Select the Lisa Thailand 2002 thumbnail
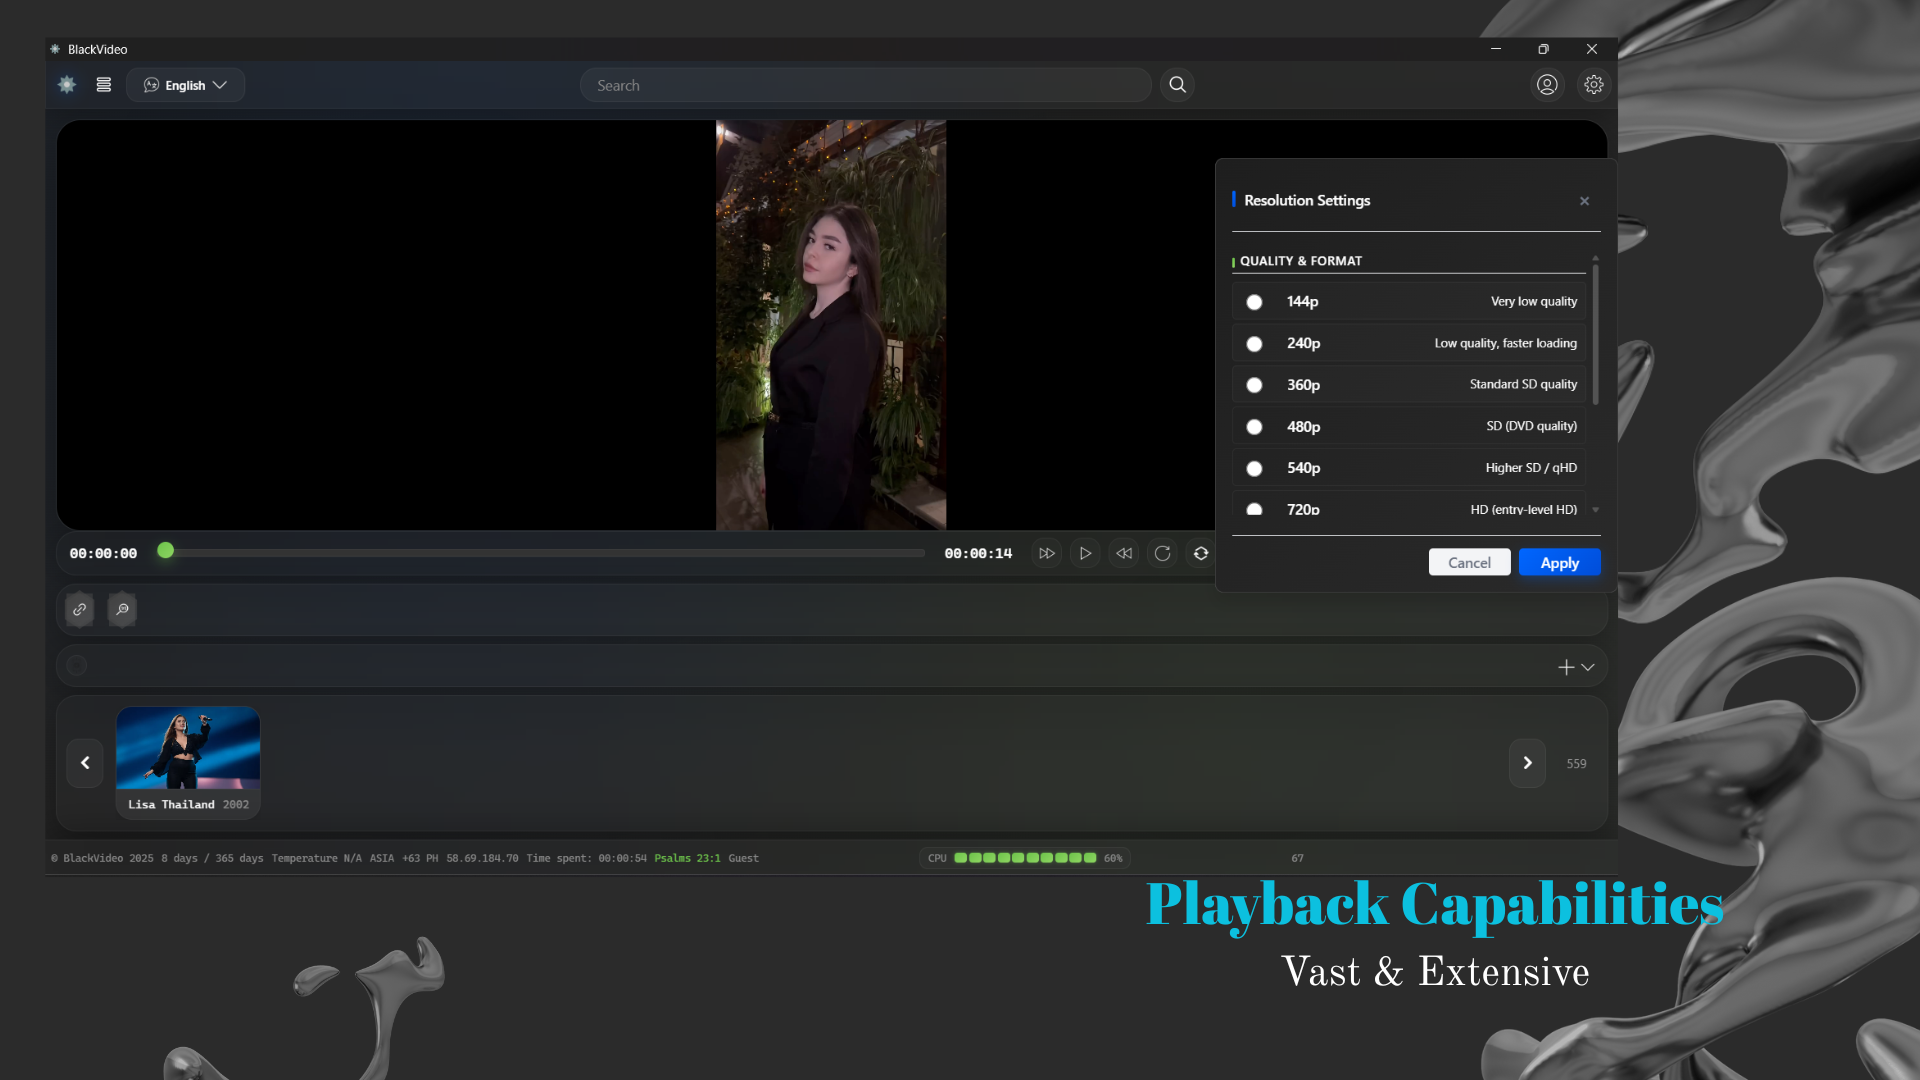 point(188,762)
